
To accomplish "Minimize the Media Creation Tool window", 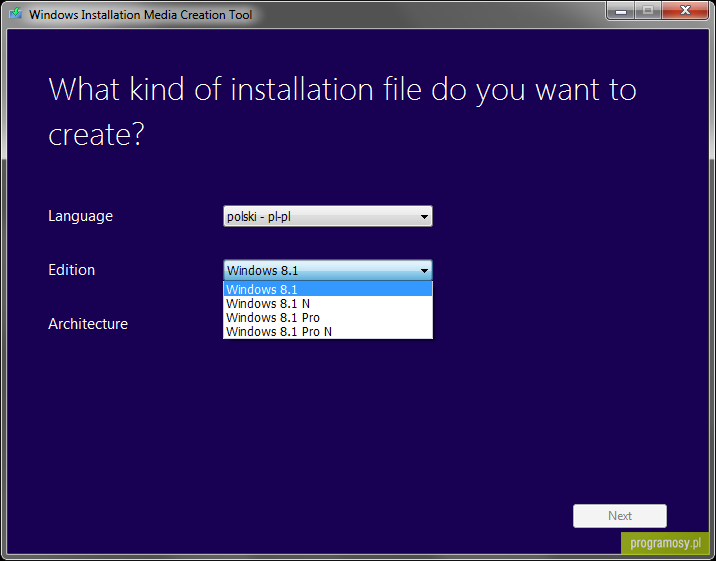I will coord(621,10).
